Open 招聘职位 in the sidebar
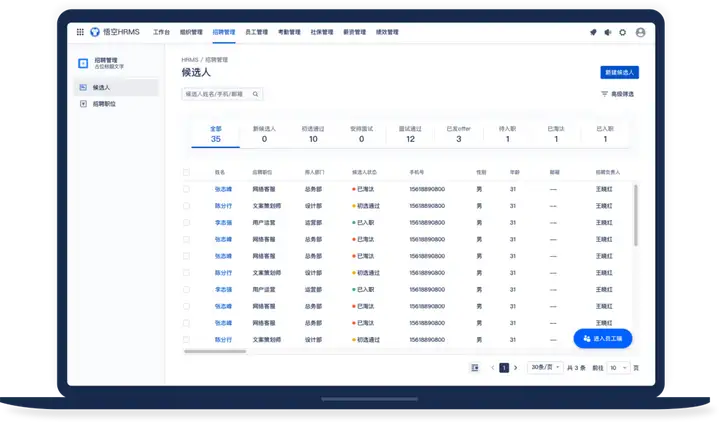 click(x=117, y=104)
